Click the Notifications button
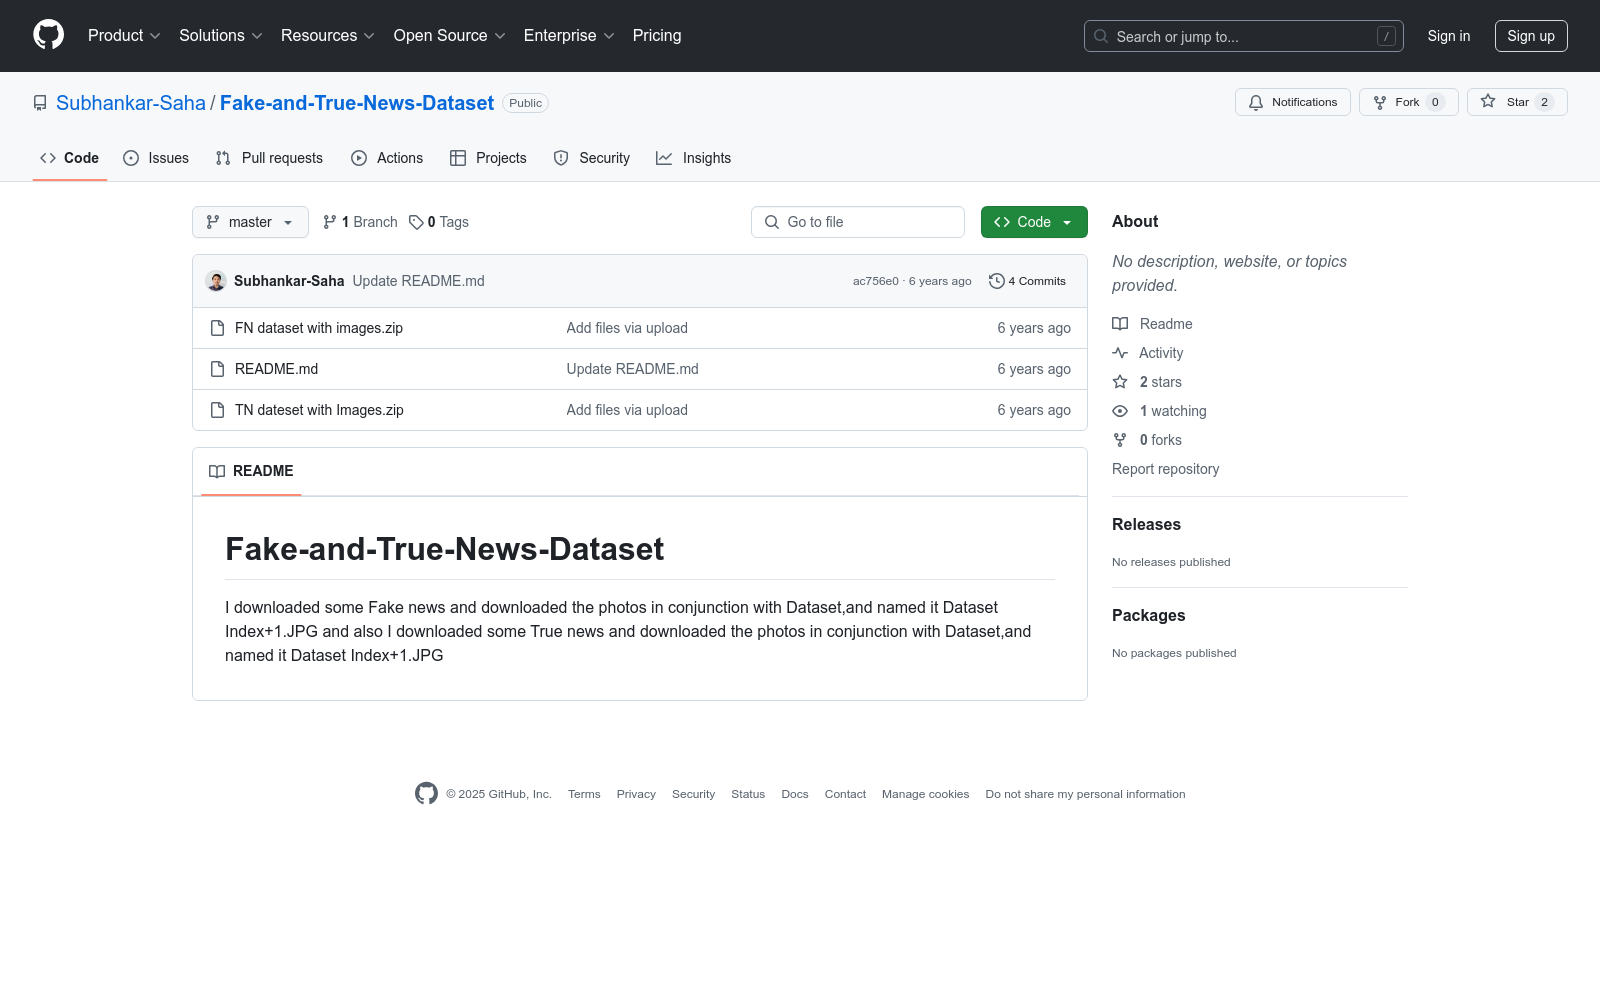The width and height of the screenshot is (1600, 1000). (1293, 102)
